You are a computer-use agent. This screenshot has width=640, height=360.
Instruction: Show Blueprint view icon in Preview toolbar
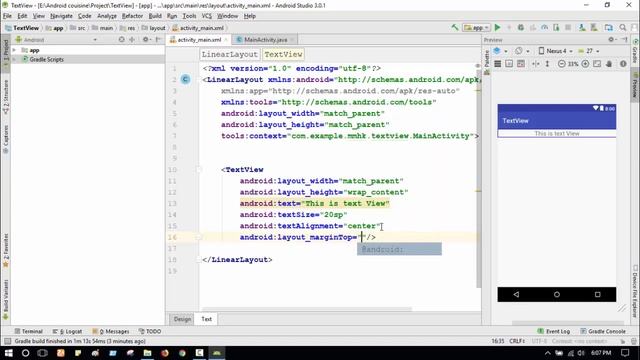(x=509, y=64)
